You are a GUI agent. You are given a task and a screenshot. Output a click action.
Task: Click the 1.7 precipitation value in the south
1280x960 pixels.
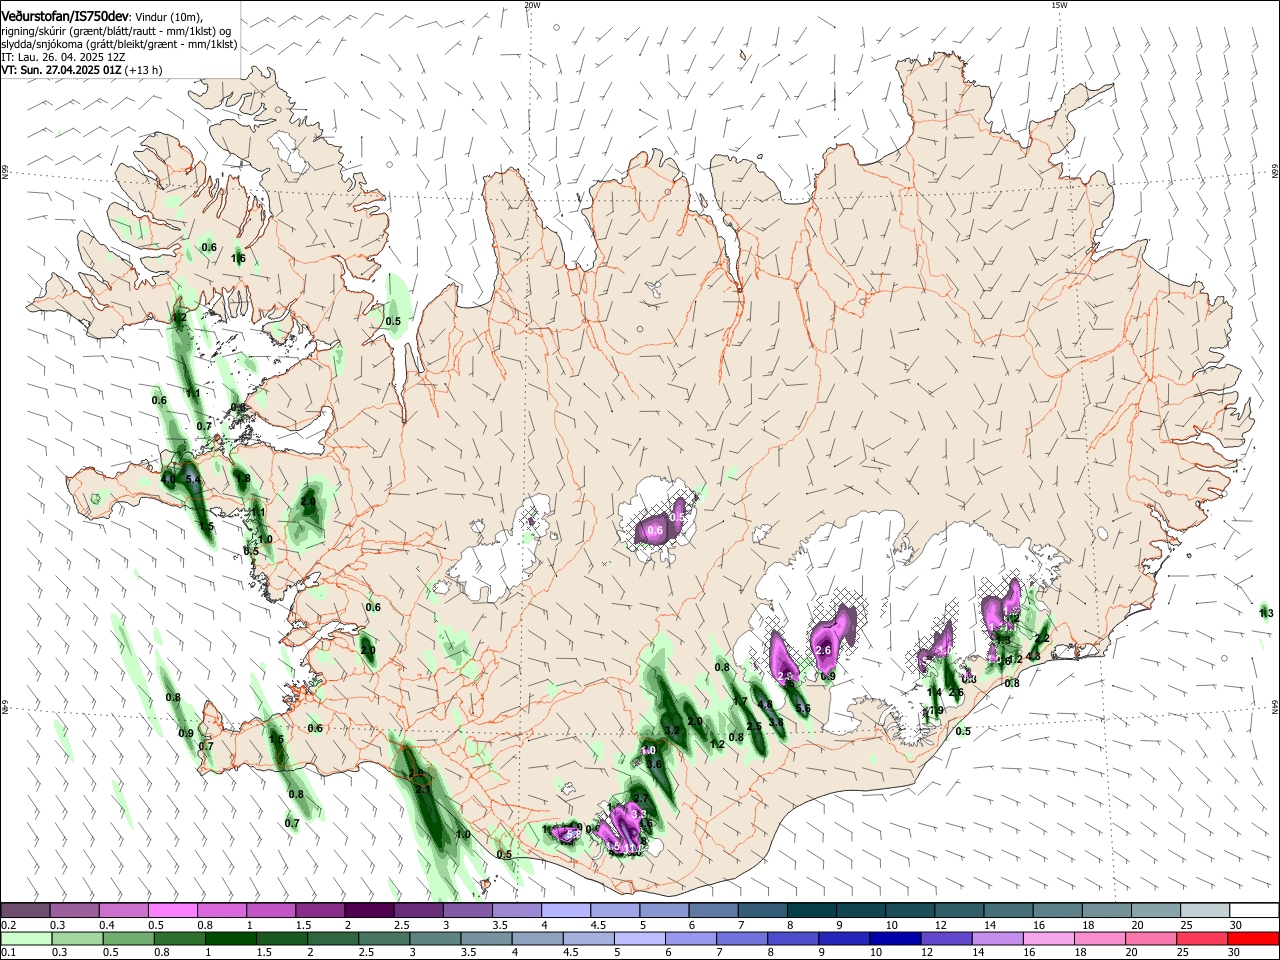pyautogui.click(x=740, y=703)
